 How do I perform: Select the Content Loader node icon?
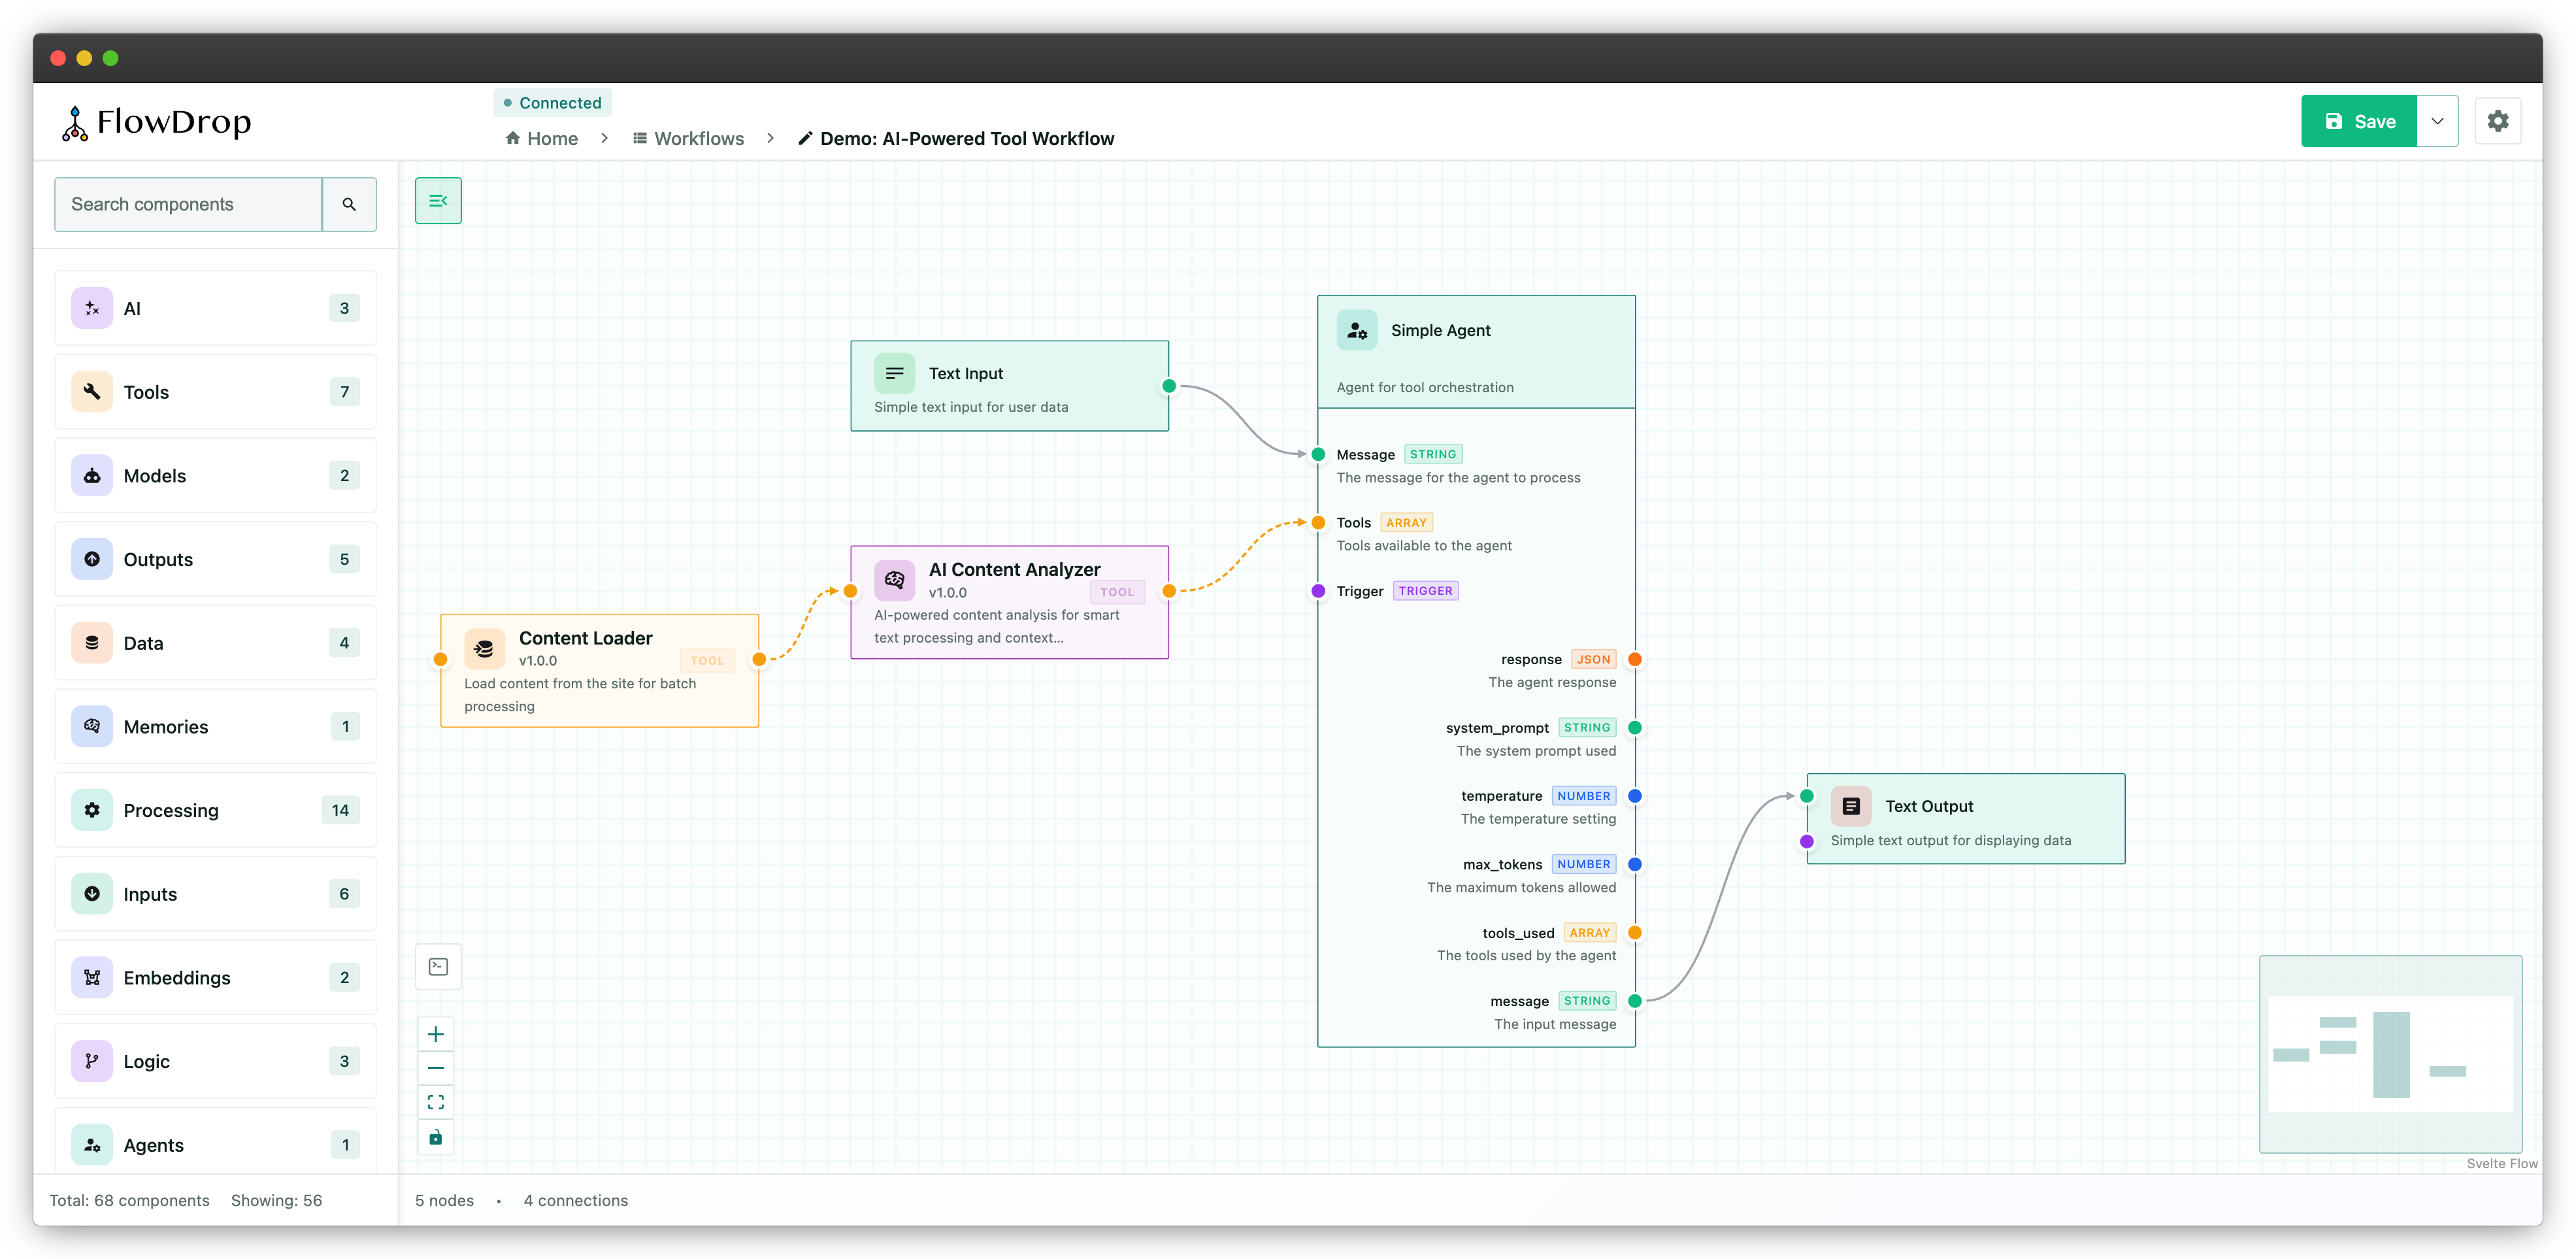point(484,648)
